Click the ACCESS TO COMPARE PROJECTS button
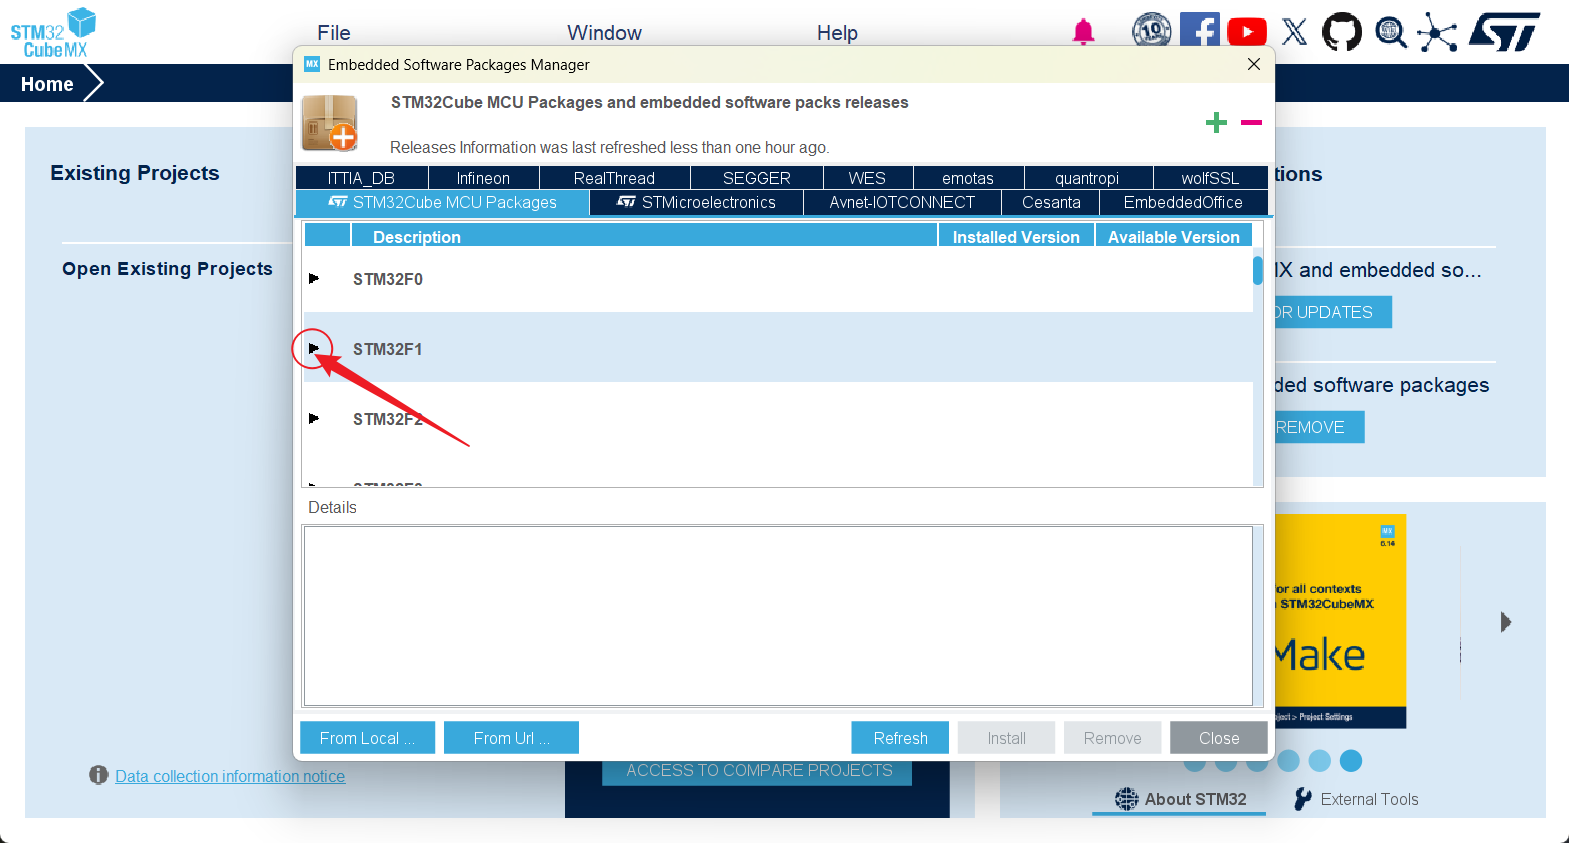 pos(757,771)
